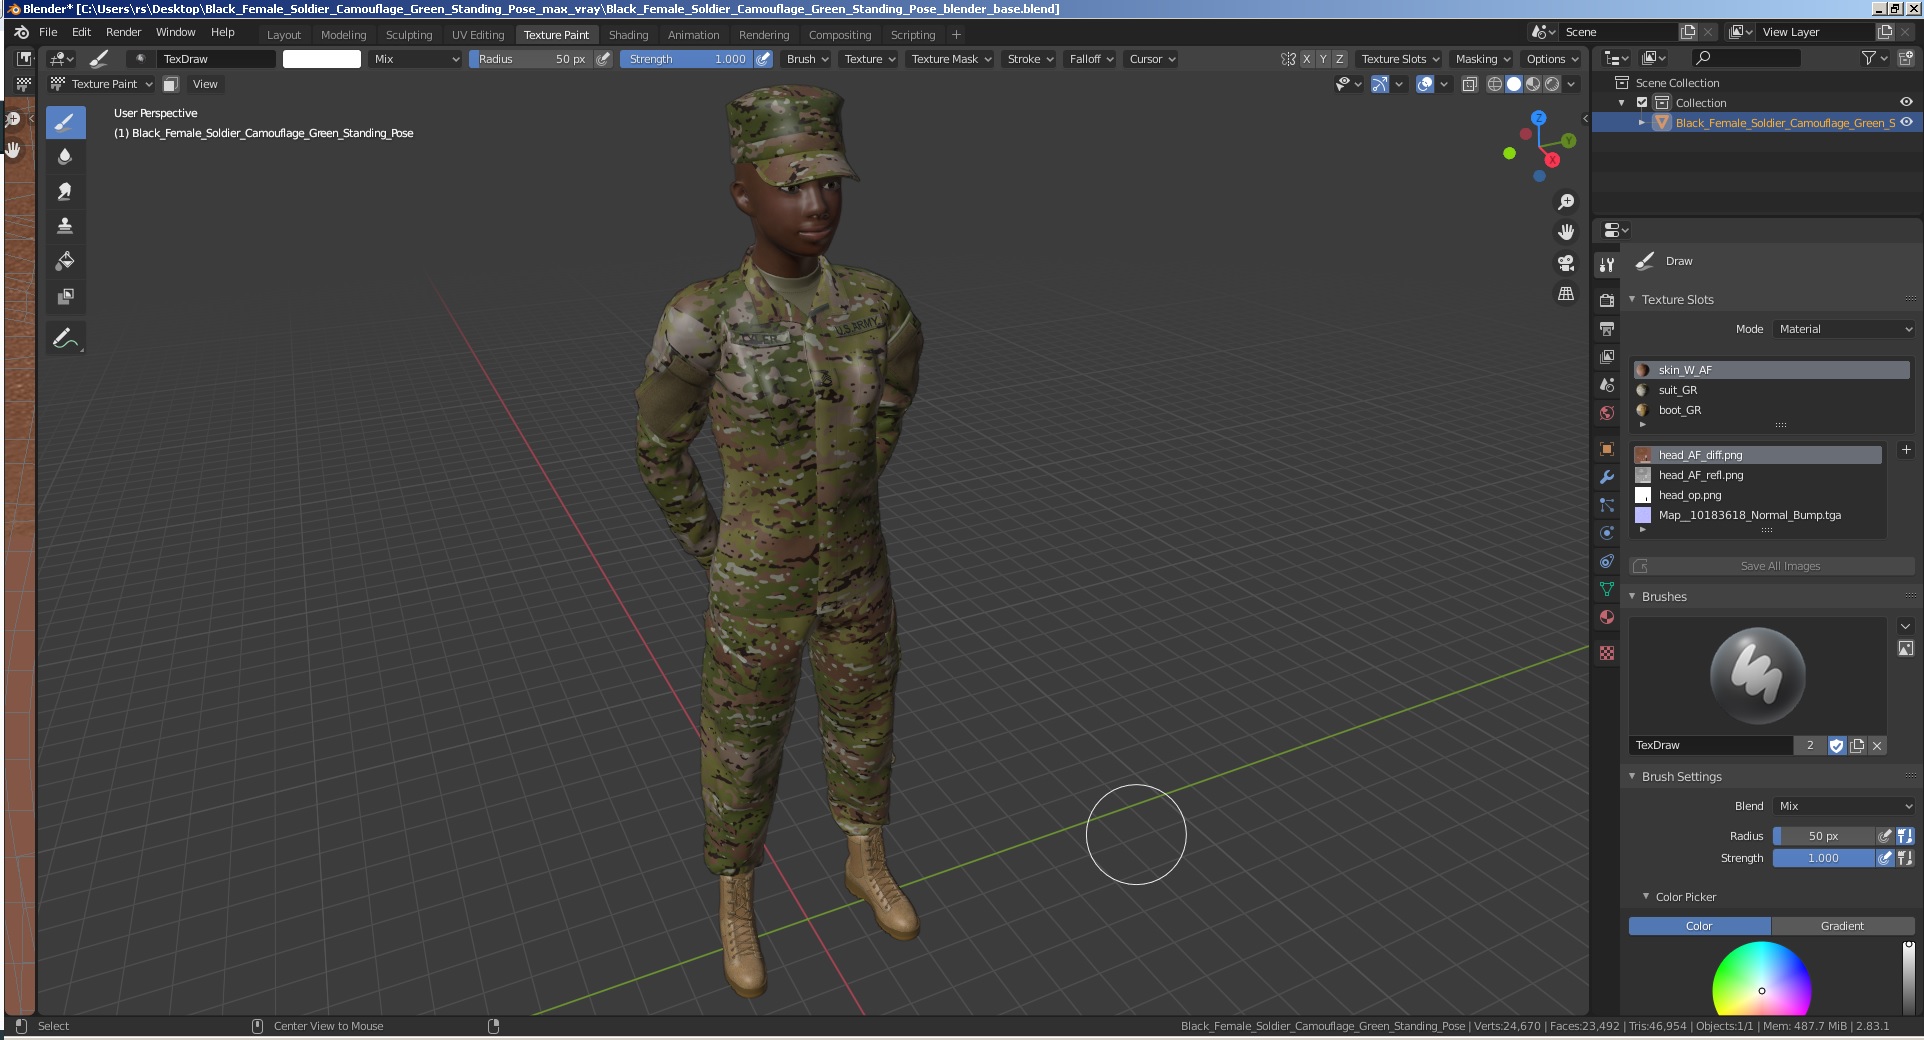Open the Render menu

coord(123,32)
